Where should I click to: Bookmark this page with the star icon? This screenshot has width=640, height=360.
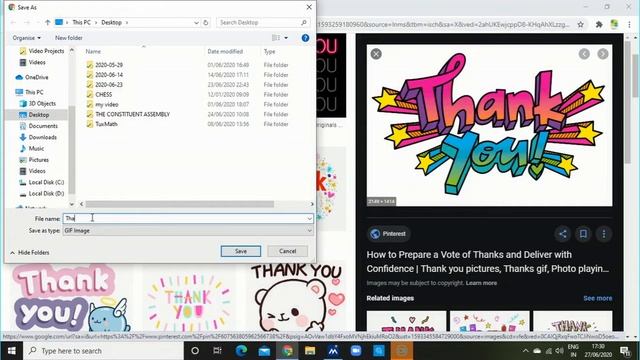point(580,24)
